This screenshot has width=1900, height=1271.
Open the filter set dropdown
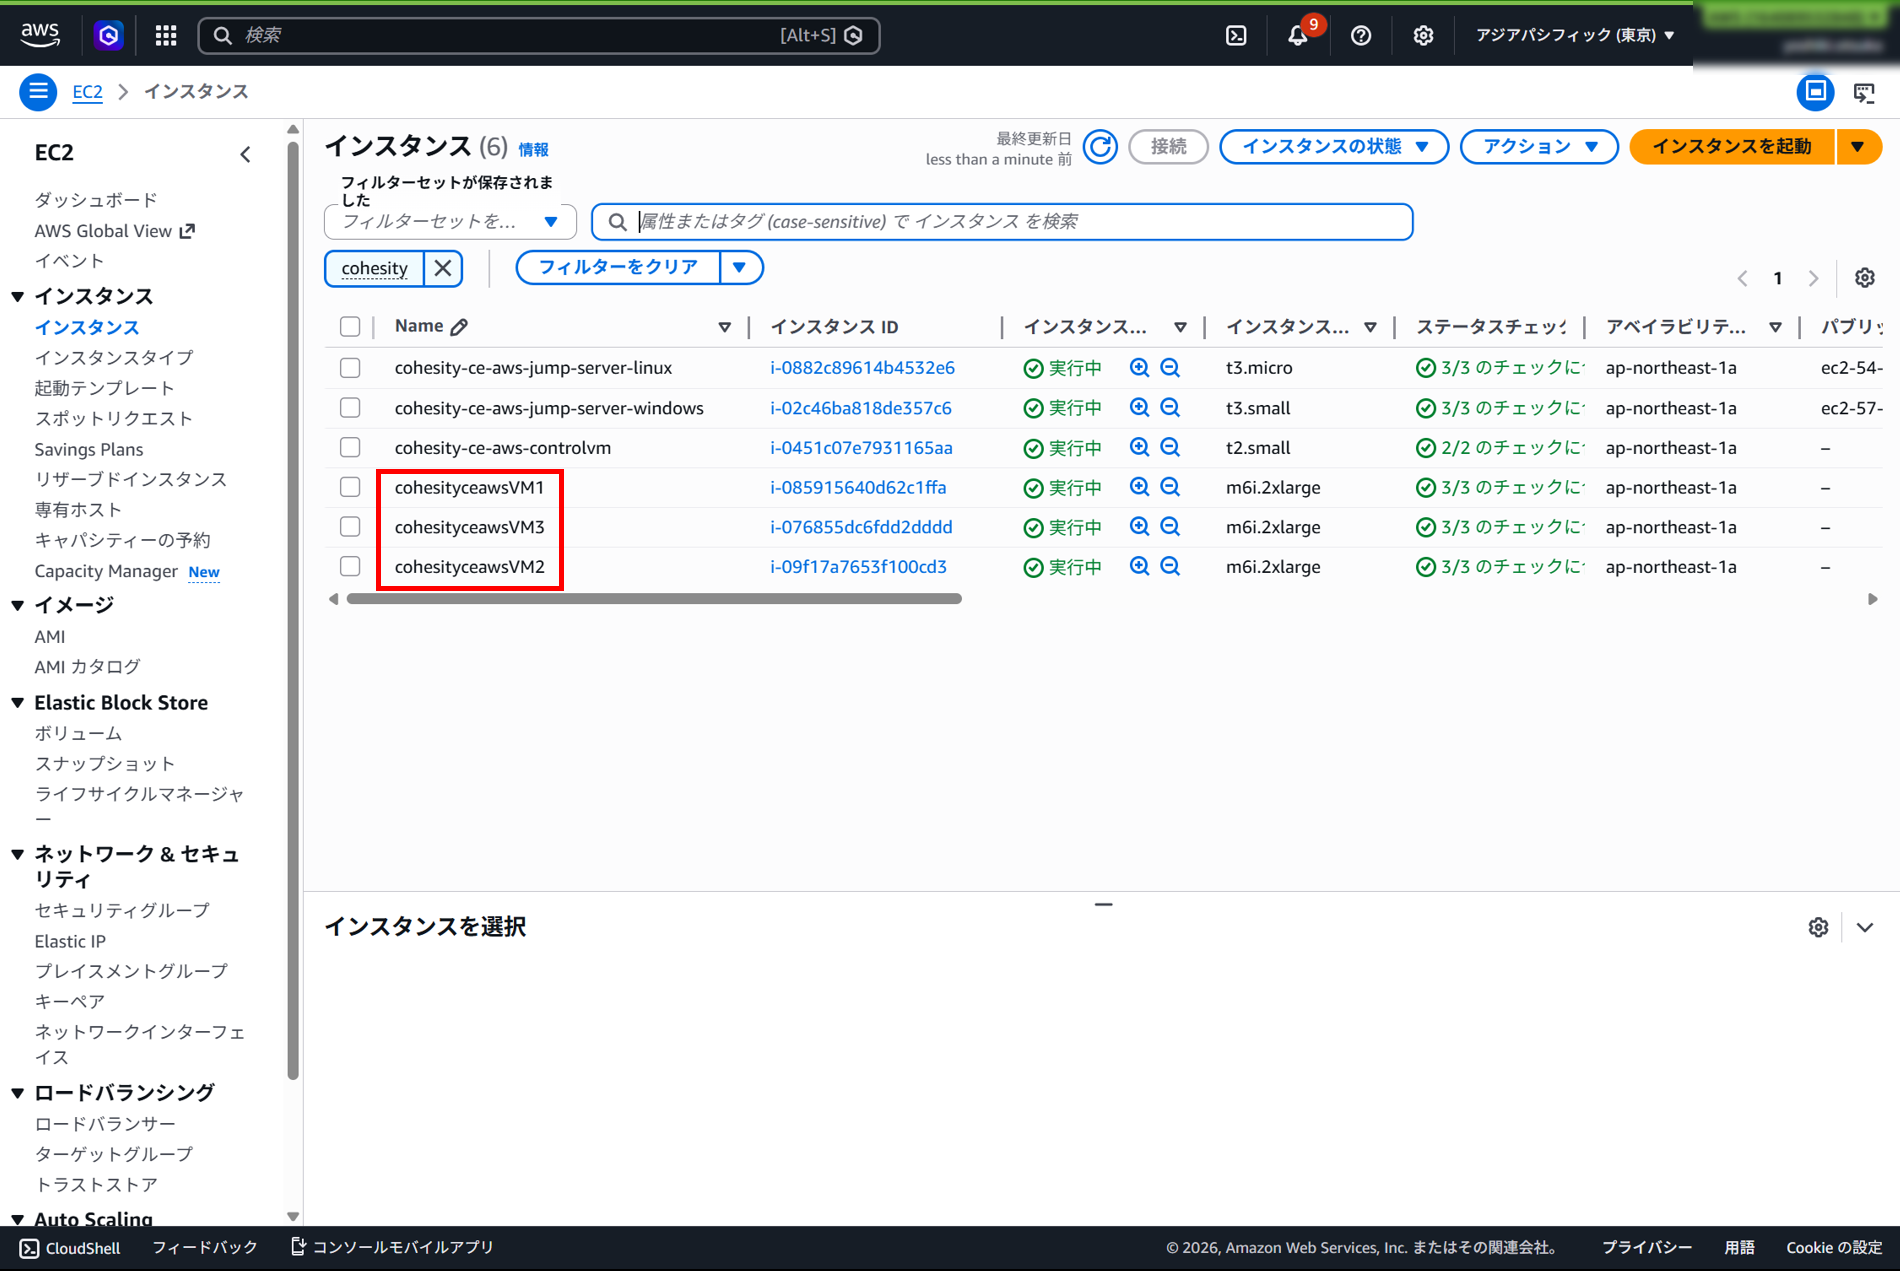point(450,221)
